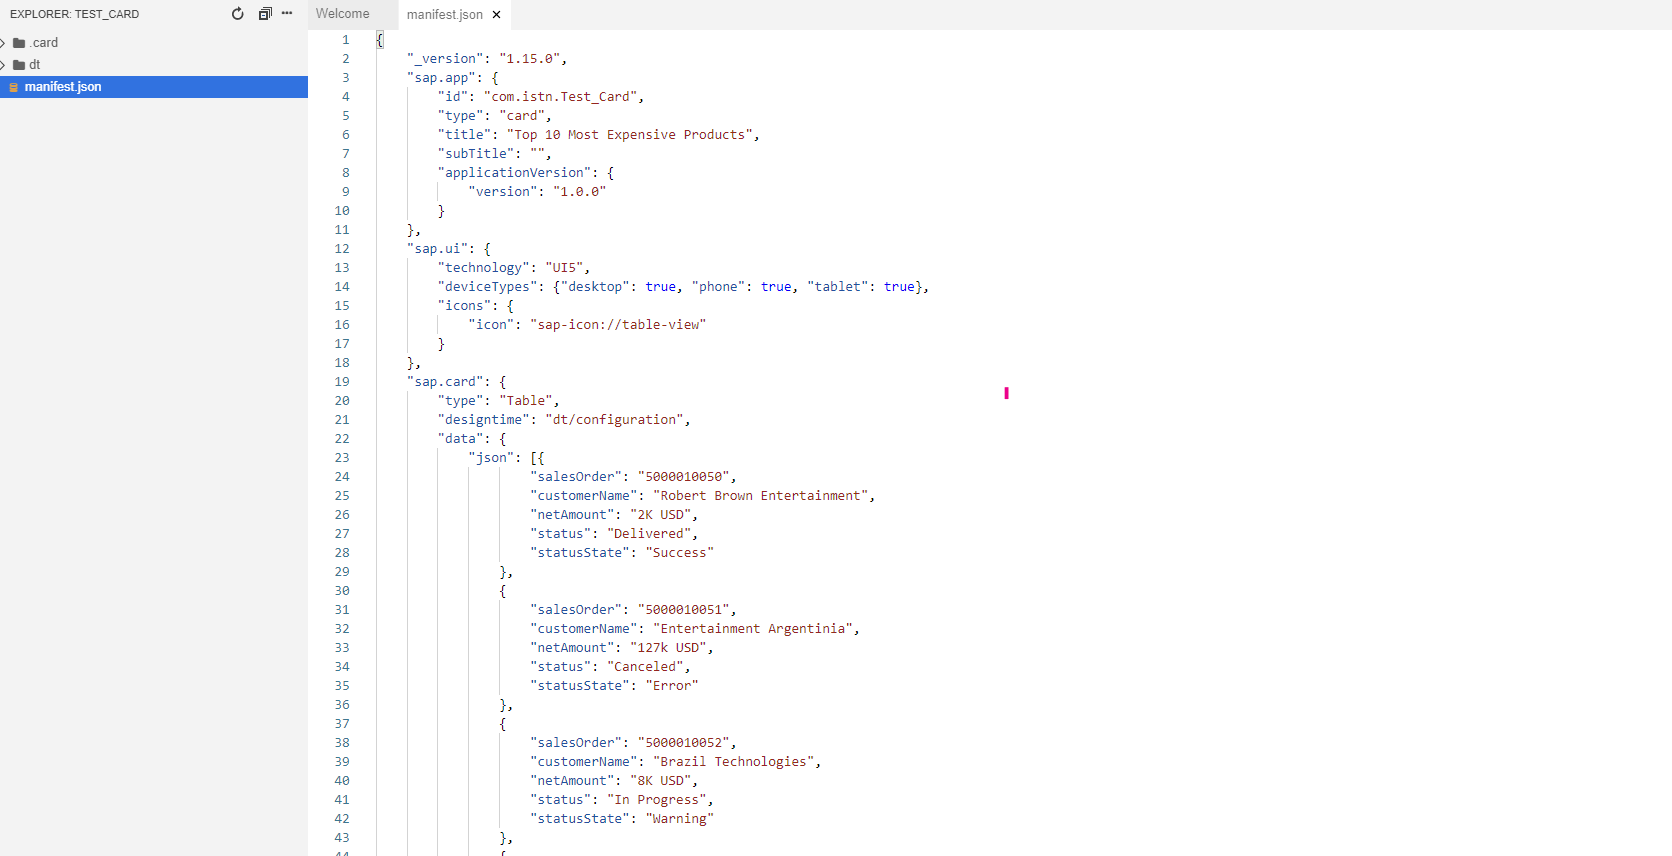Screen dimensions: 1672x856
Task: Collapse all folders in Explorer
Action: tap(265, 14)
